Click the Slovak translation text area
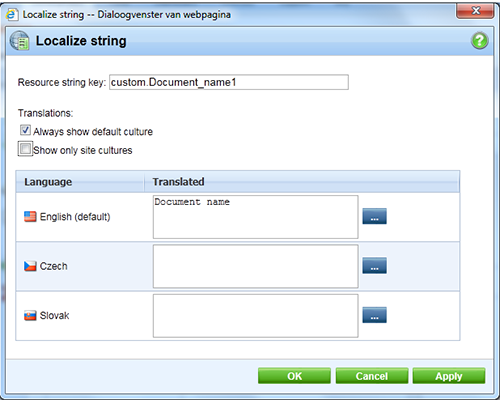500x400 pixels. pyautogui.click(x=256, y=316)
